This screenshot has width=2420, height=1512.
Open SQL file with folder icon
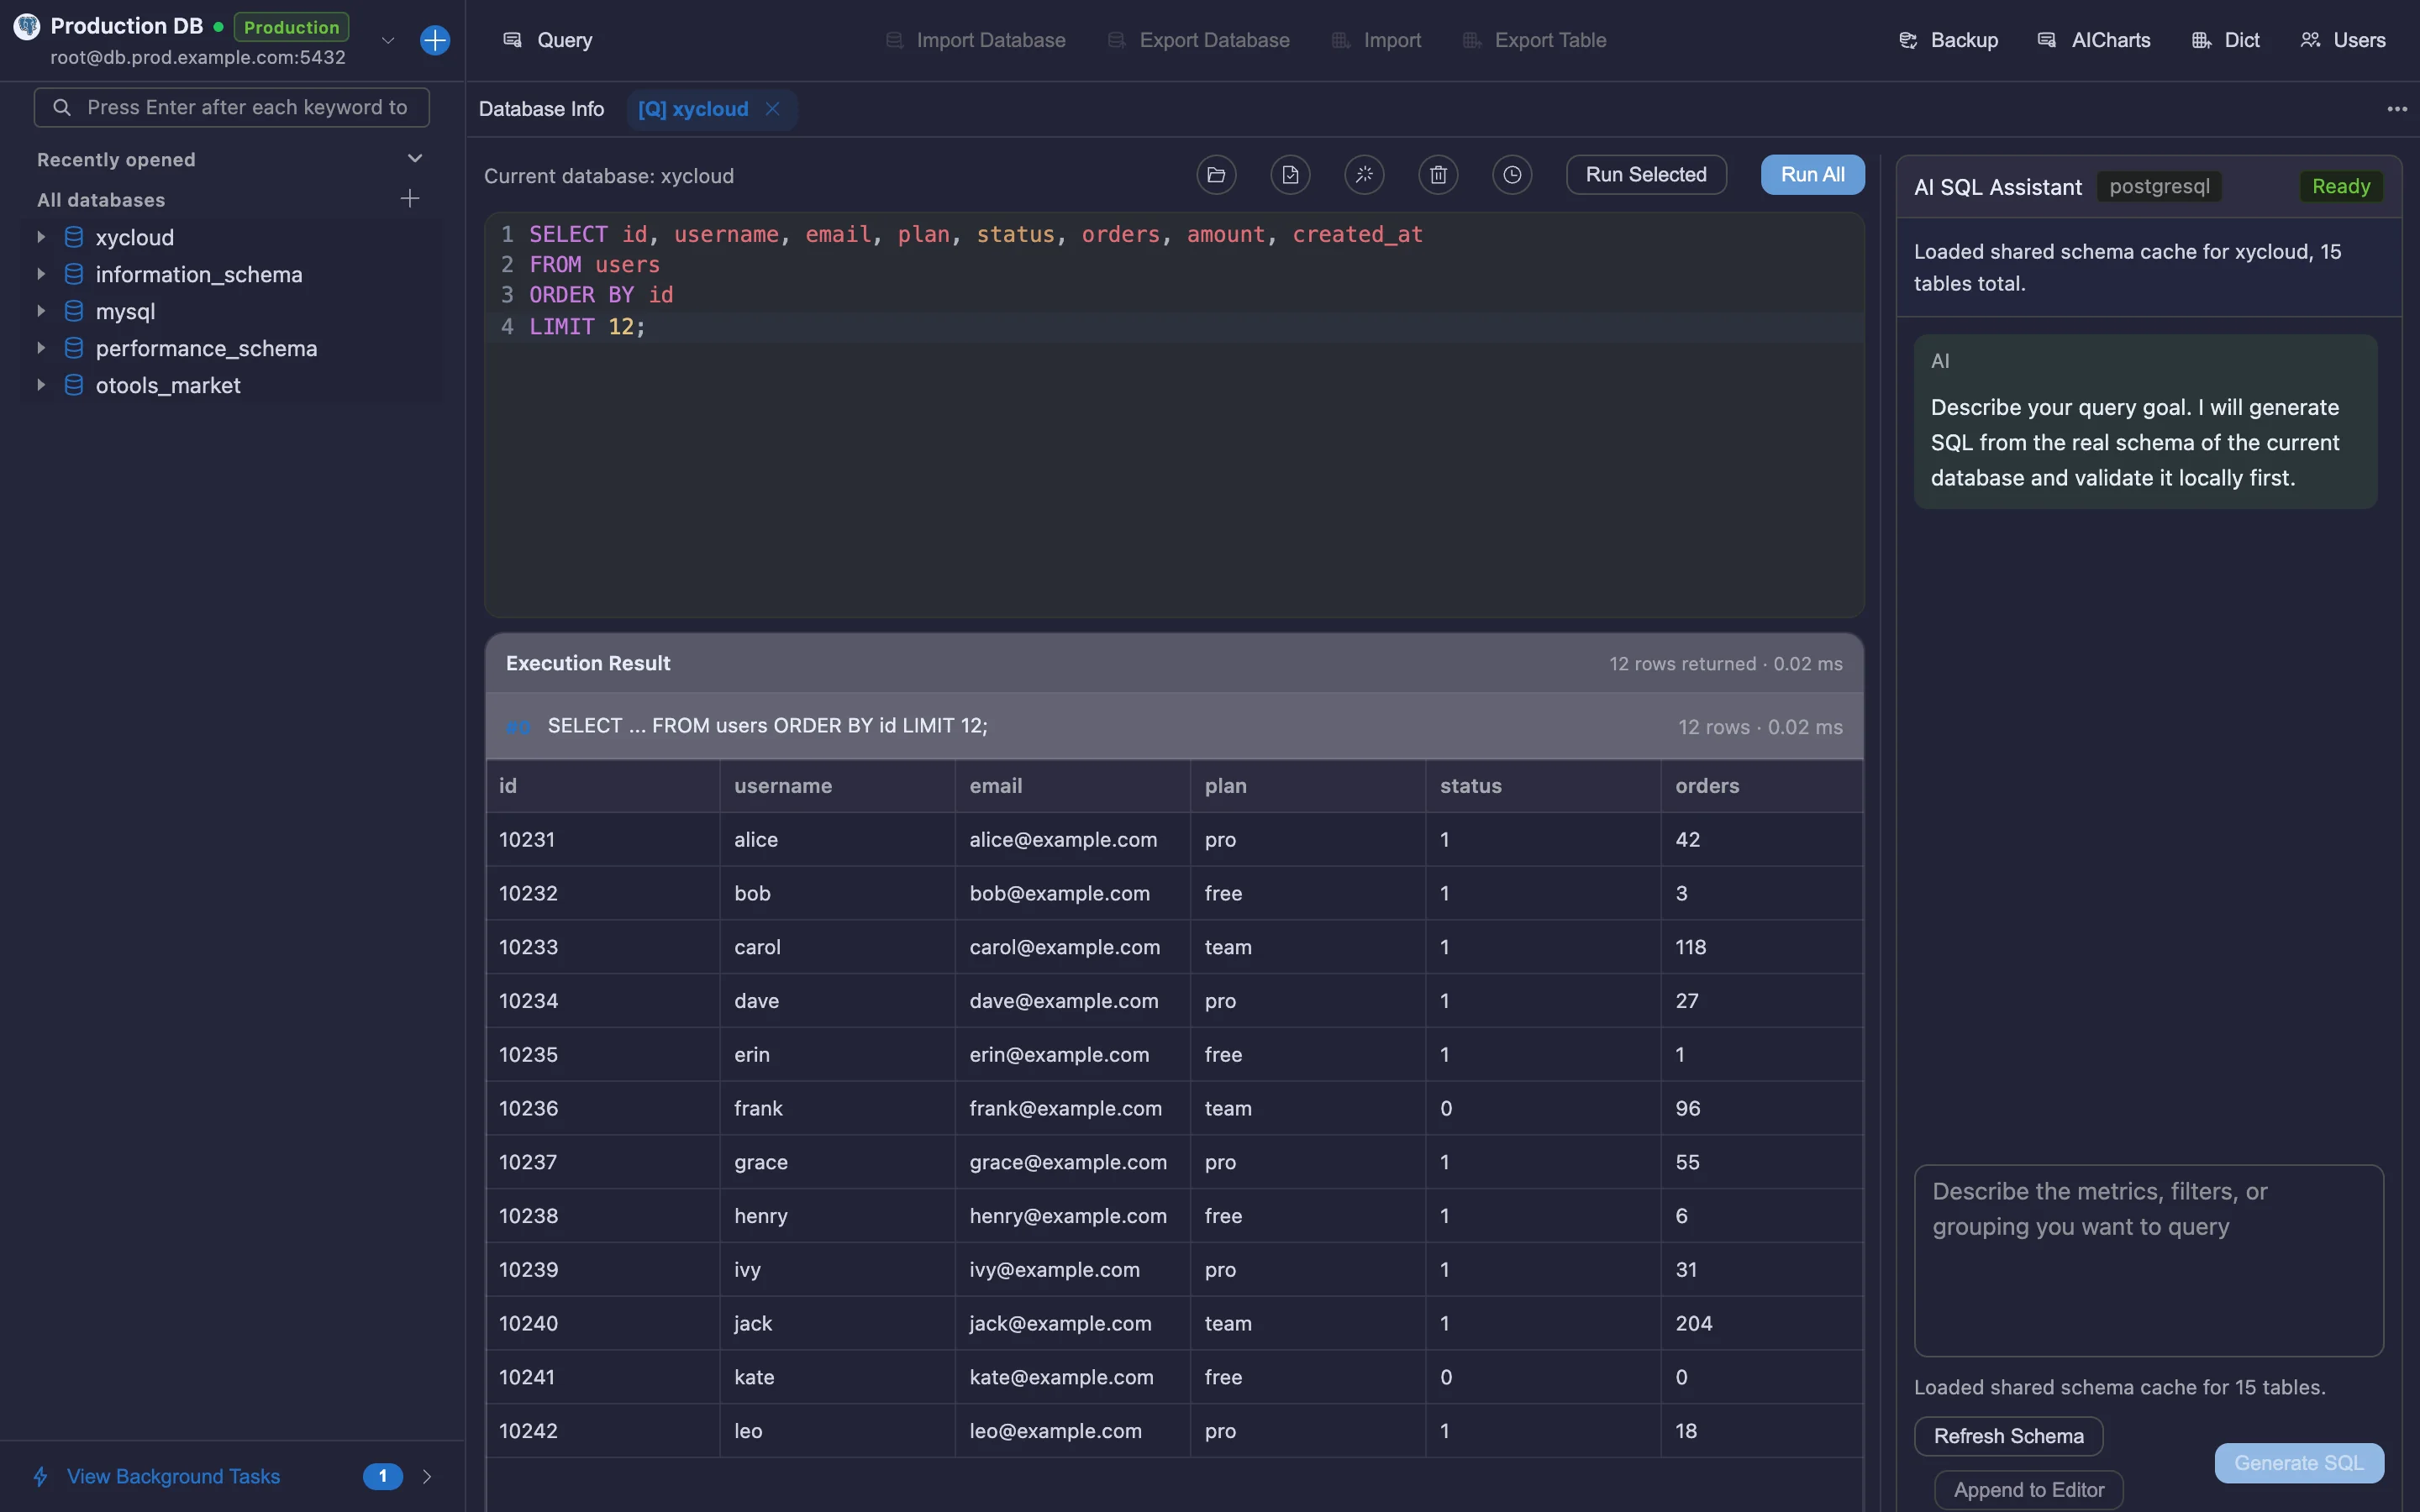tap(1216, 175)
